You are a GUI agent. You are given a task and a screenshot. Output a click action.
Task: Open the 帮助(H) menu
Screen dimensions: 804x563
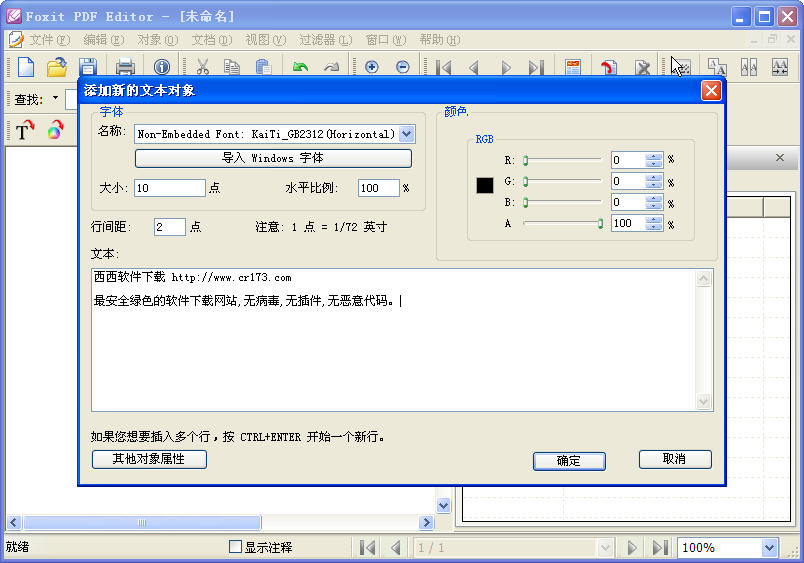(439, 39)
